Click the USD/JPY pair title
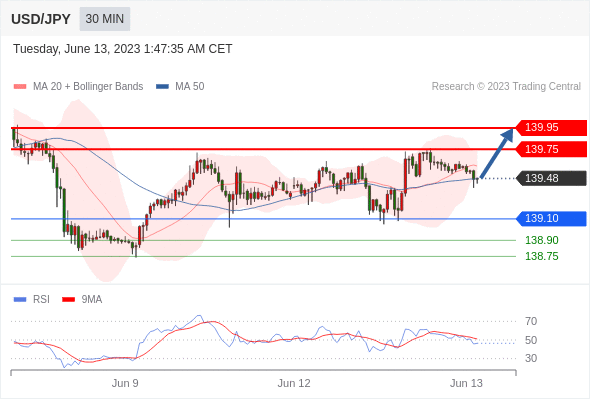590x400 pixels. (41, 19)
